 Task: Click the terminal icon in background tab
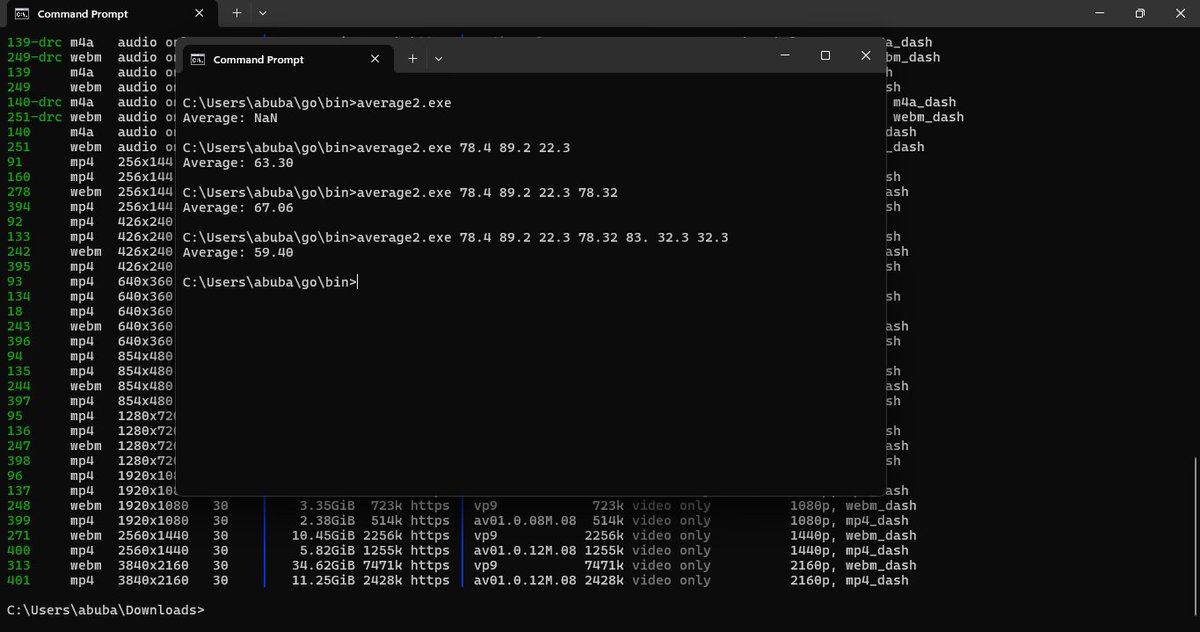point(21,14)
